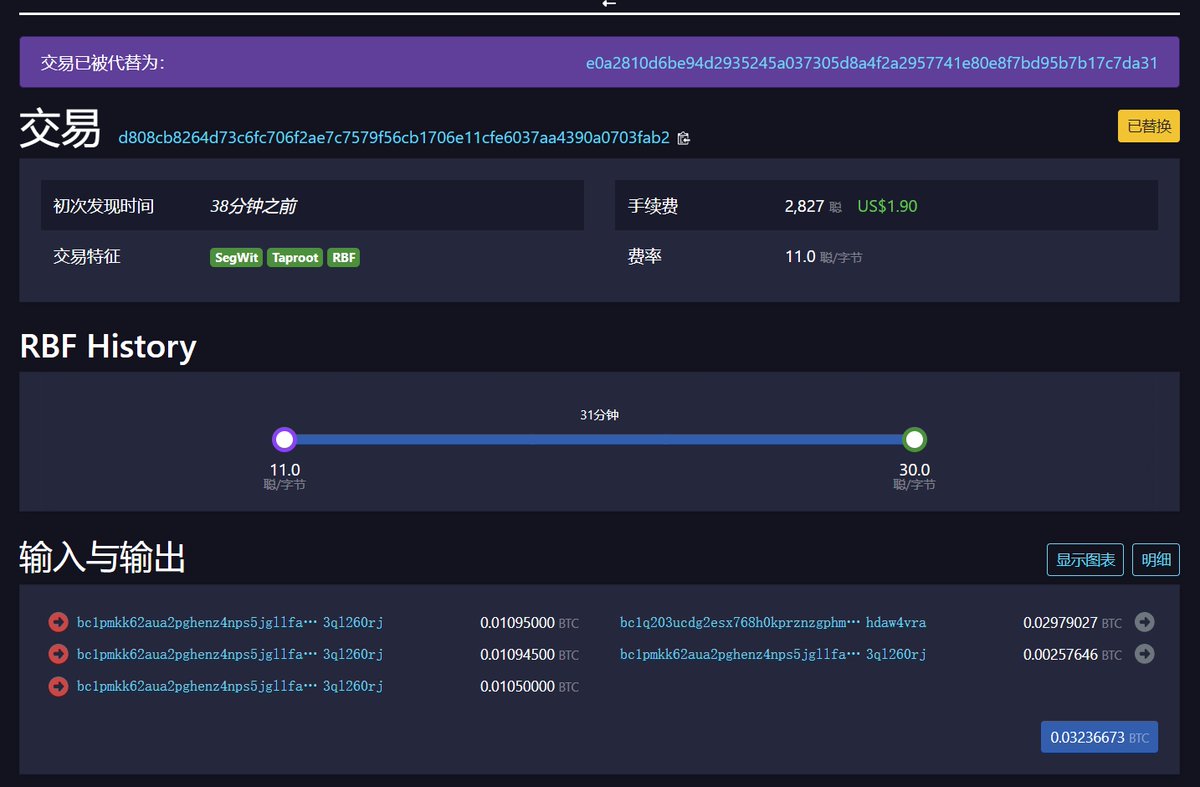Select the 30.0 sat/vB RBF timeline node
This screenshot has height=787, width=1200.
(x=914, y=439)
